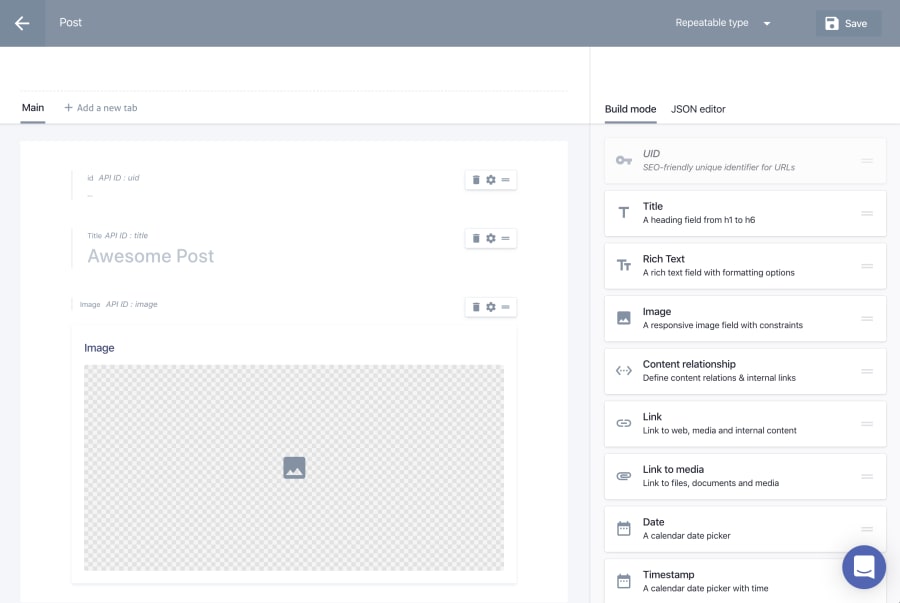Click the Rich Text Tt icon
Screen dimensions: 900x603
(624, 265)
